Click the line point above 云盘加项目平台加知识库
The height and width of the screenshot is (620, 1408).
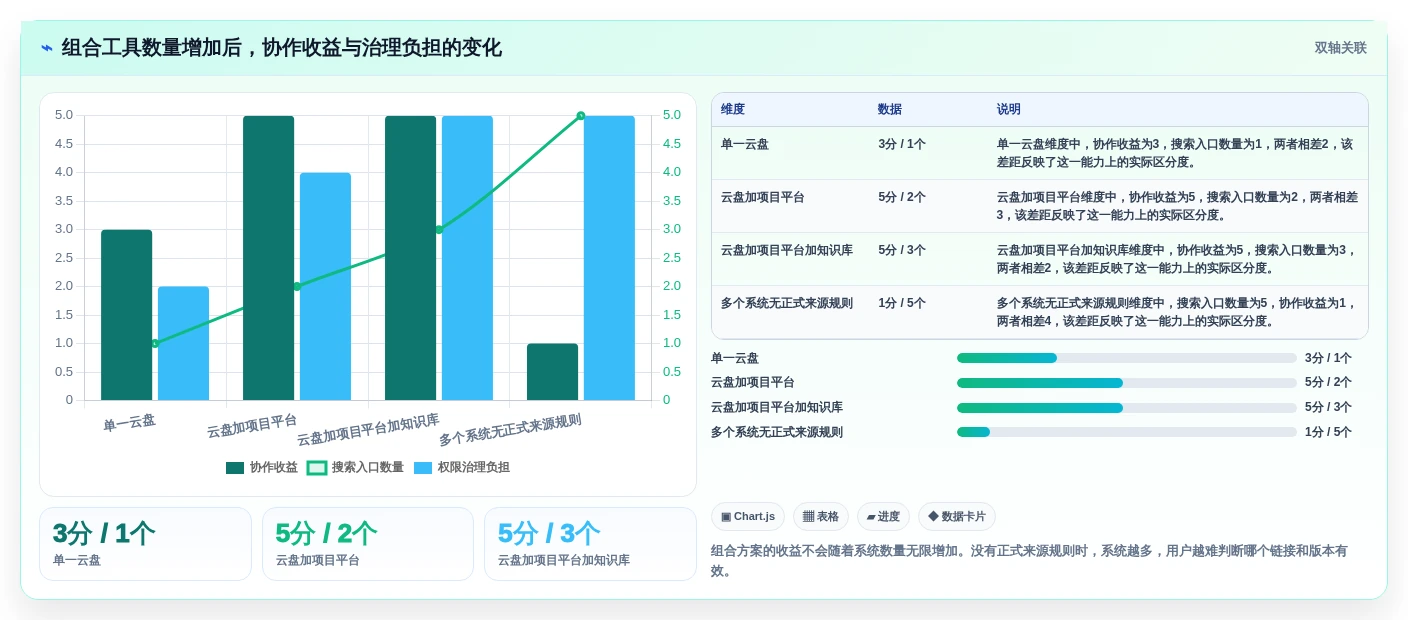438,229
